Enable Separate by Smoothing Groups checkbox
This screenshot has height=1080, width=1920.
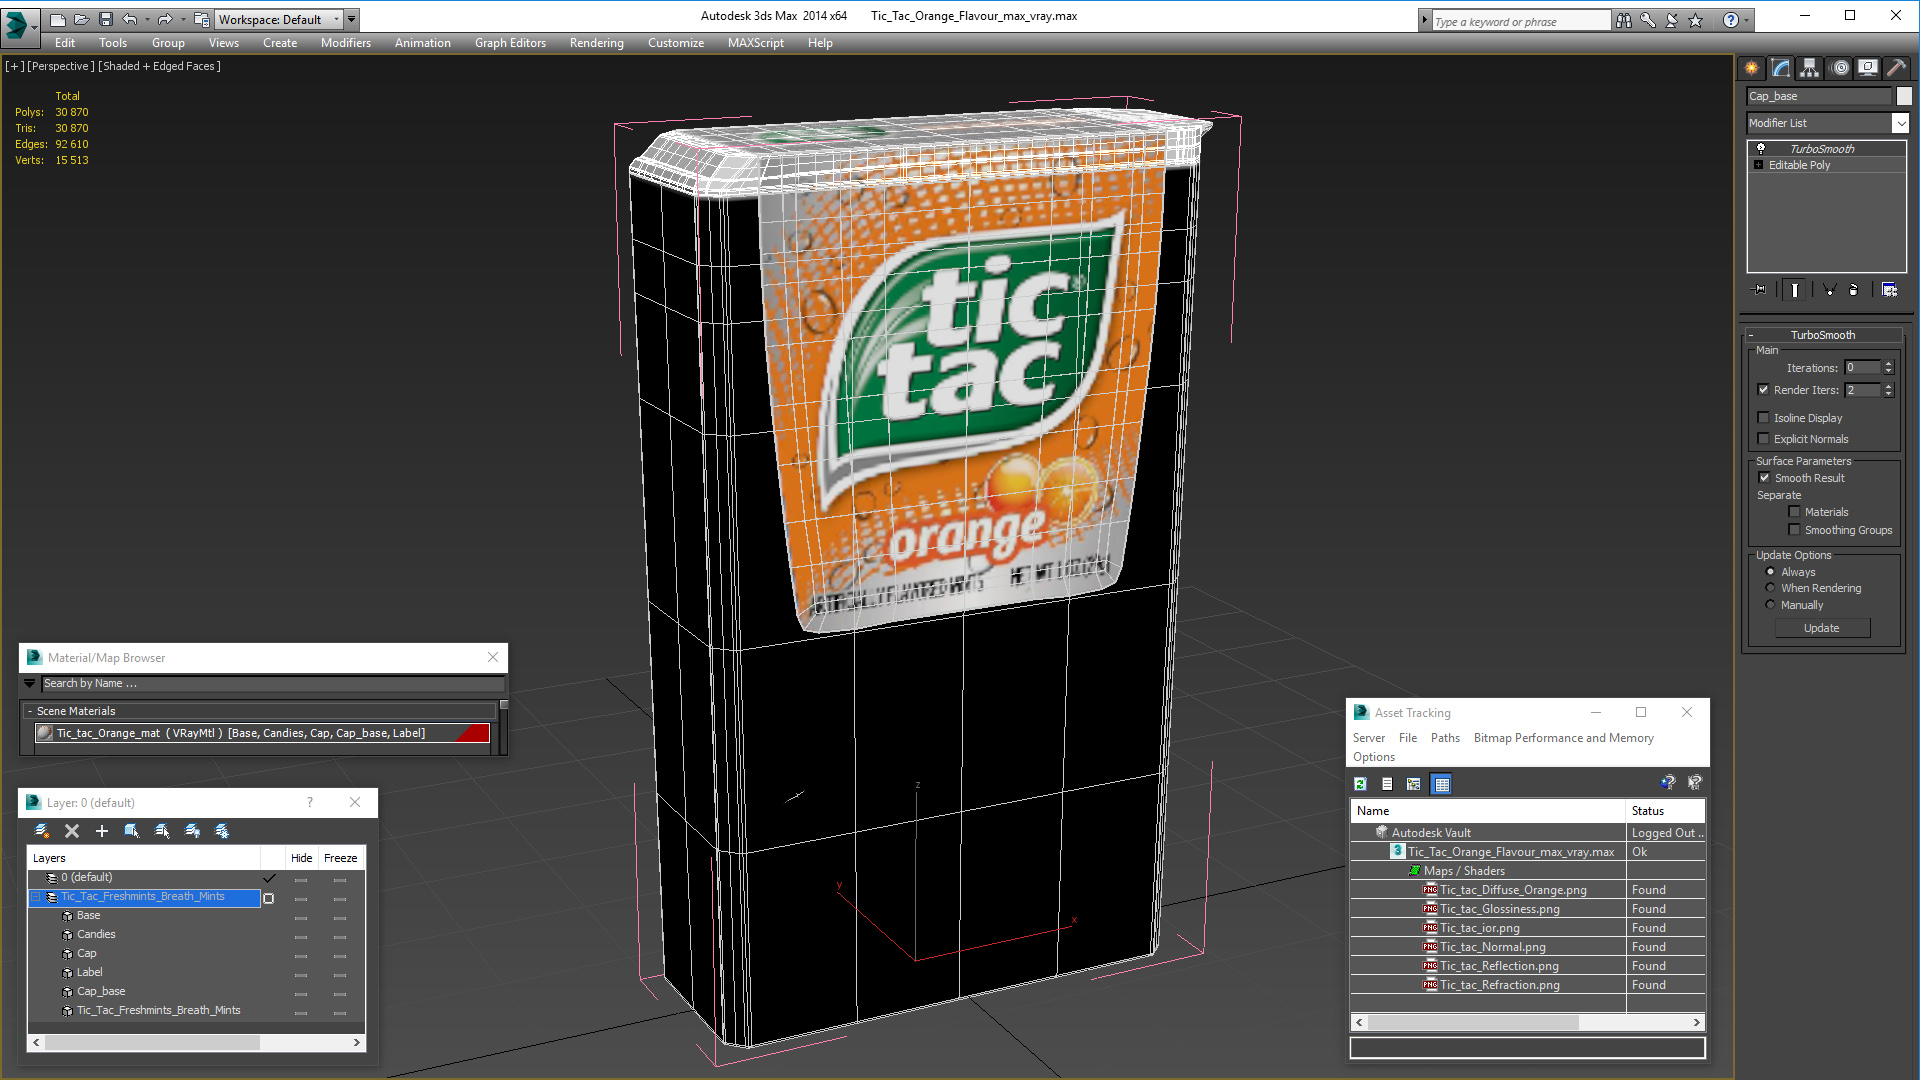click(x=1794, y=530)
